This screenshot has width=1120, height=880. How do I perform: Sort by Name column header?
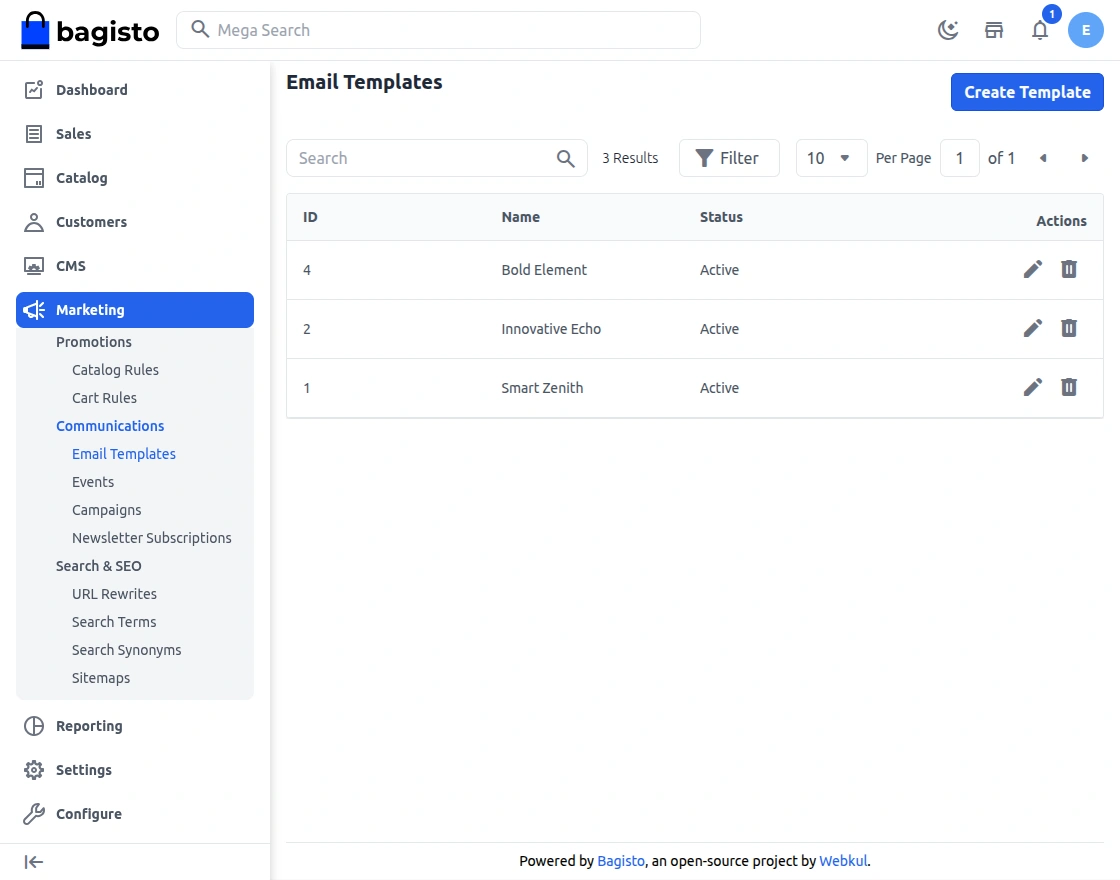coord(521,217)
